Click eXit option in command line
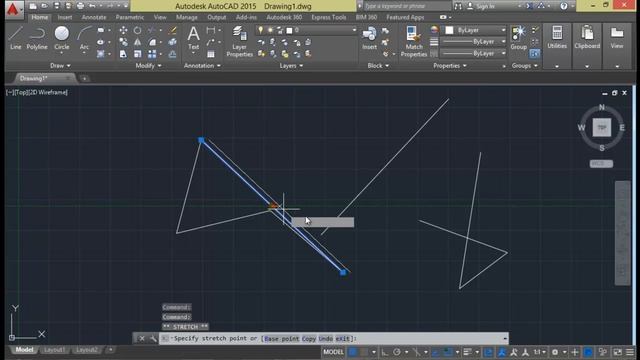The width and height of the screenshot is (640, 360). coord(343,338)
